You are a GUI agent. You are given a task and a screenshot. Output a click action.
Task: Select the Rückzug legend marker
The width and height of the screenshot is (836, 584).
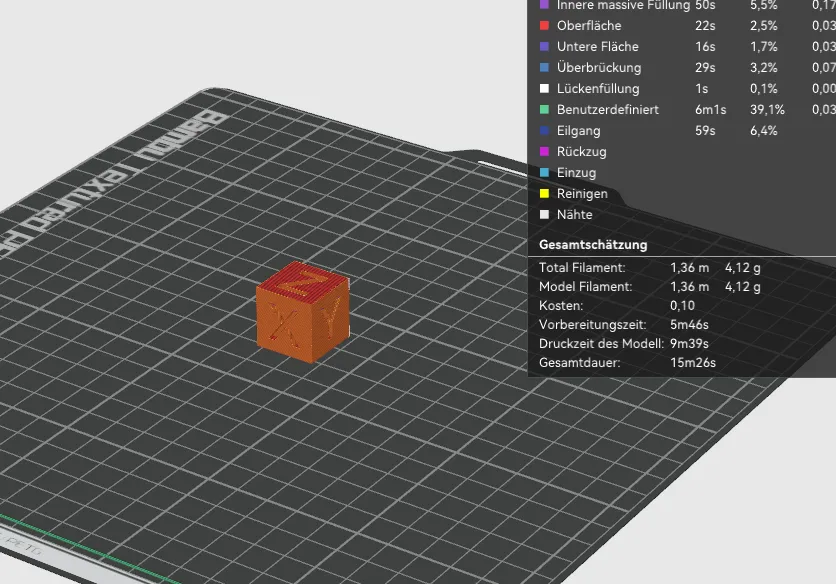(x=544, y=152)
